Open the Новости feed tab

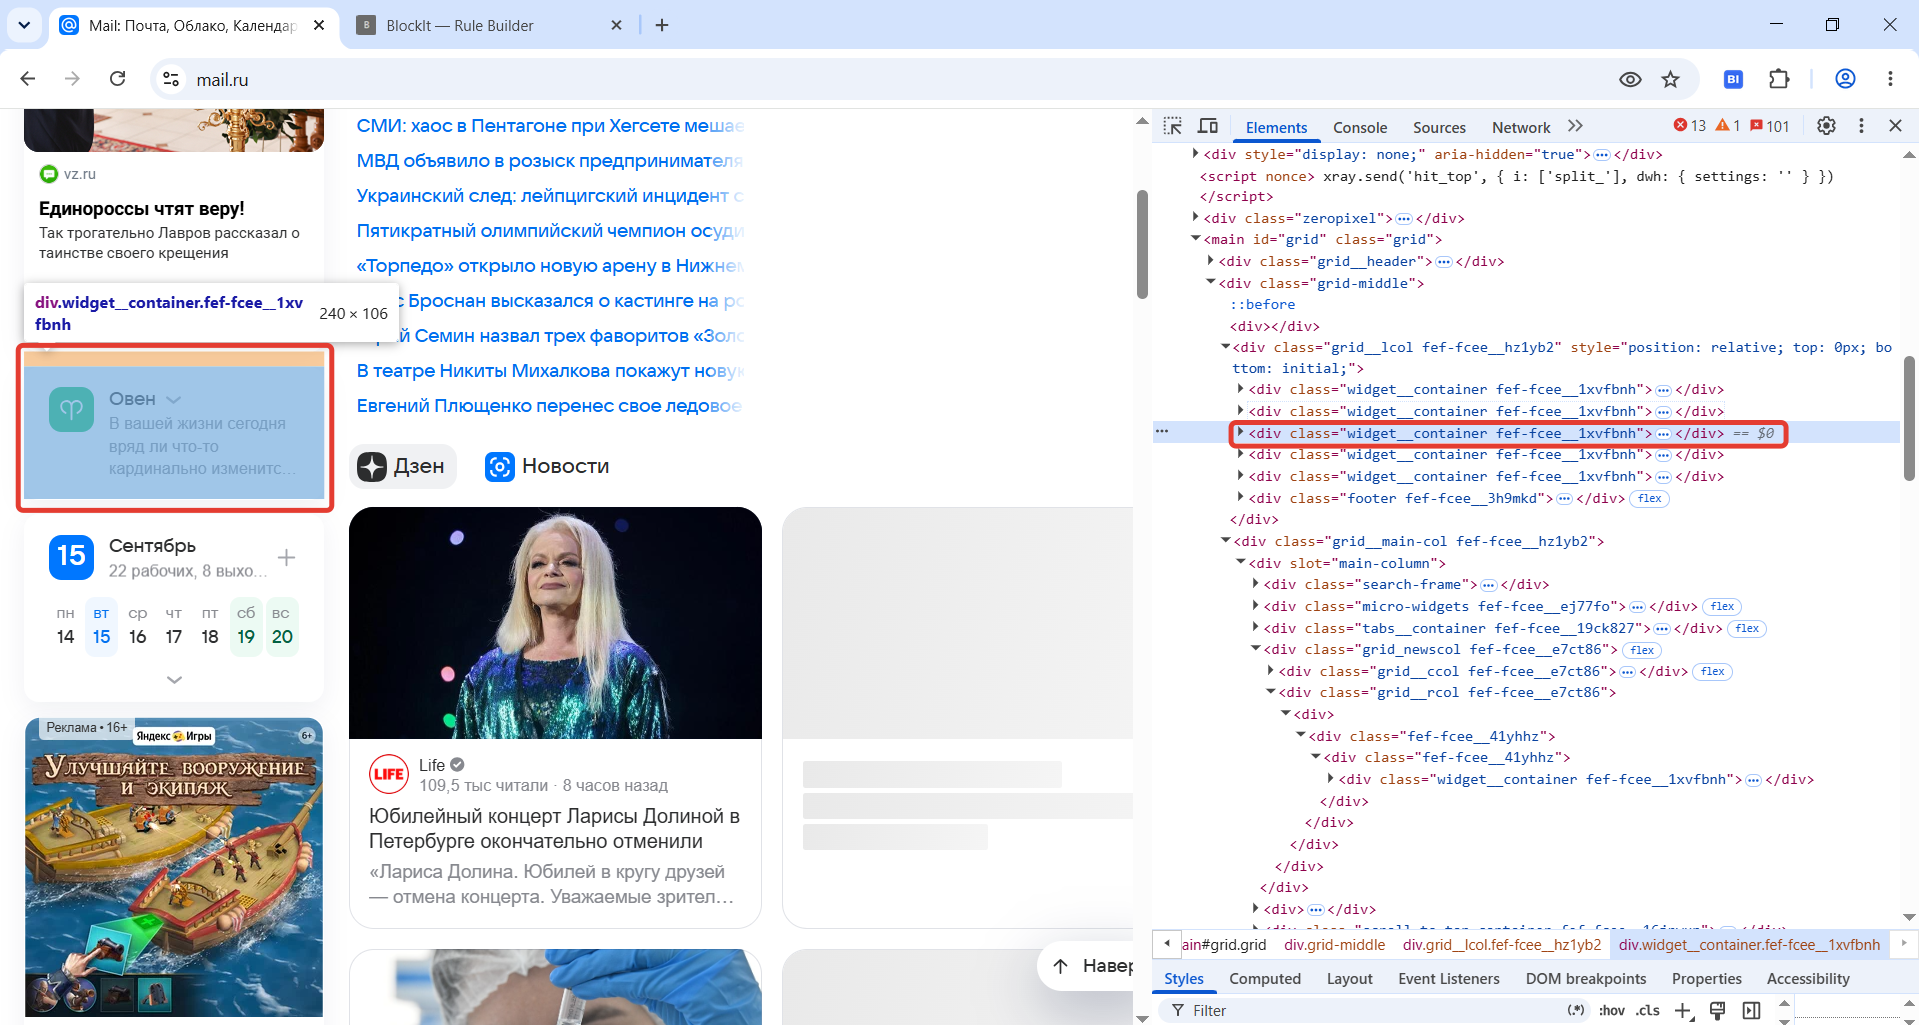547,466
